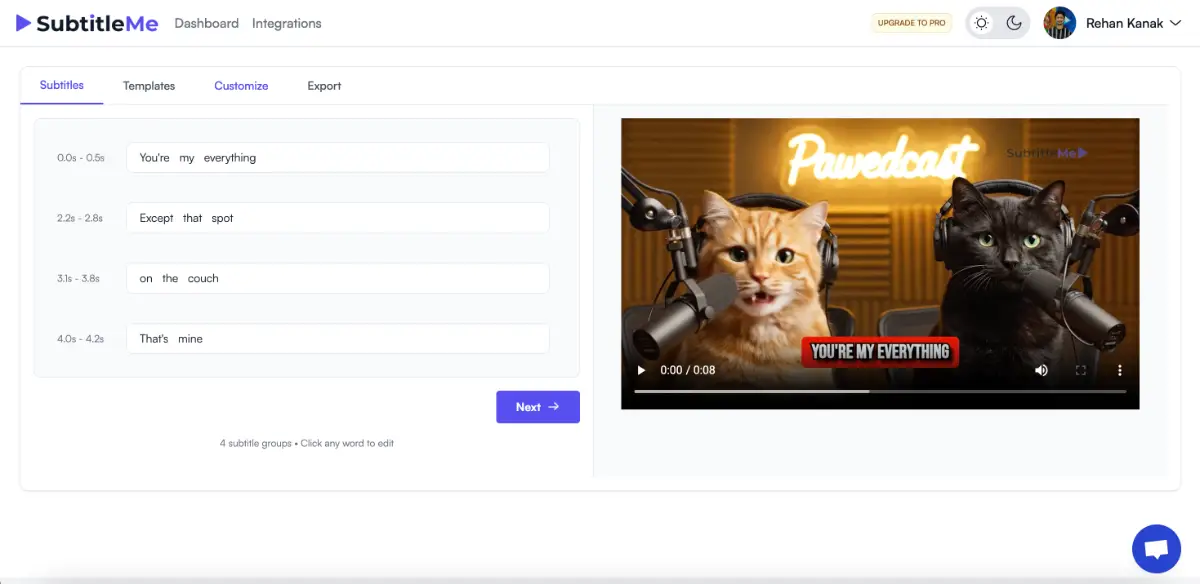This screenshot has width=1200, height=584.
Task: Switch to the Templates tab
Action: pyautogui.click(x=149, y=86)
